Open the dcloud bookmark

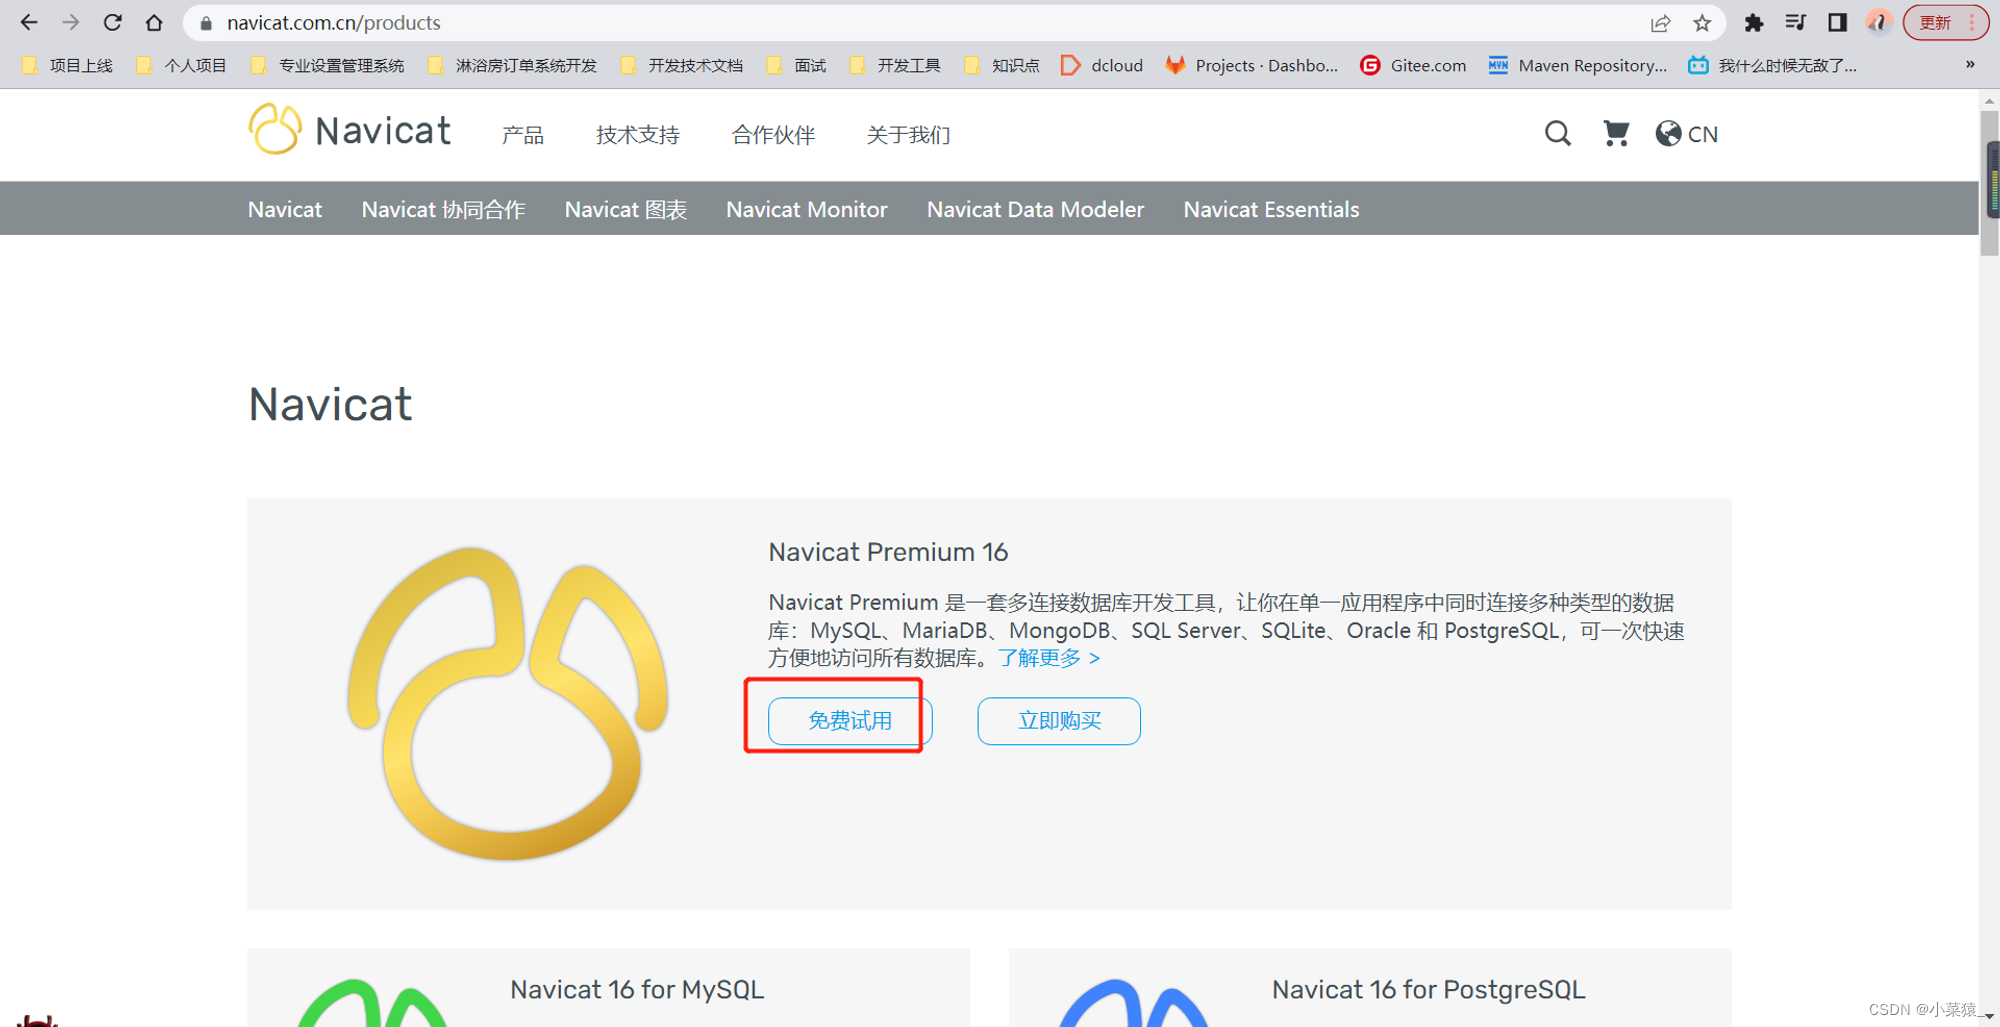[x=1102, y=65]
